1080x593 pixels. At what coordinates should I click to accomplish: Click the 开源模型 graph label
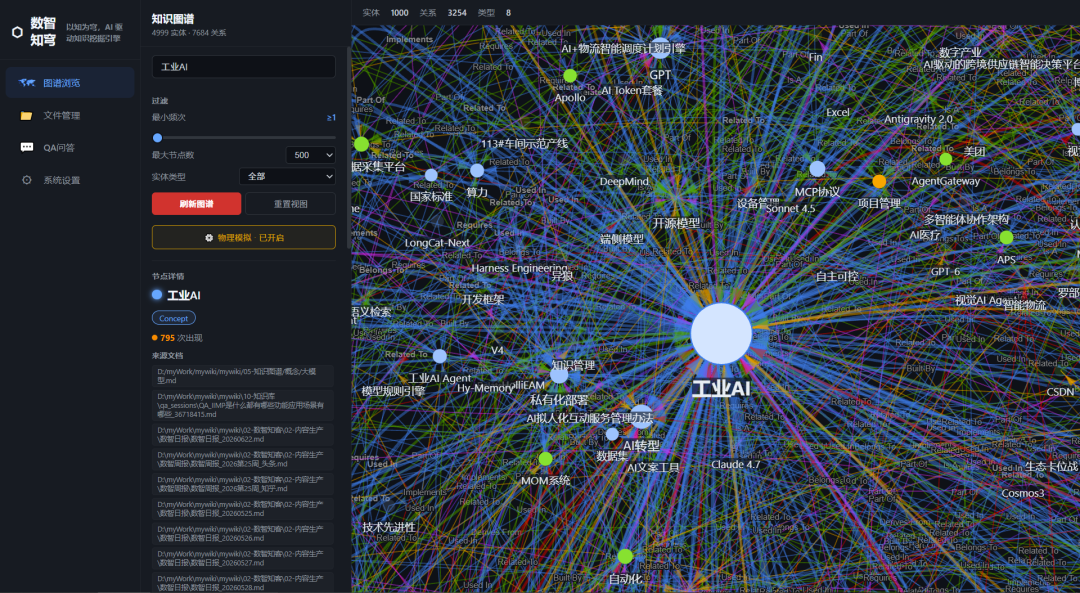pos(676,223)
